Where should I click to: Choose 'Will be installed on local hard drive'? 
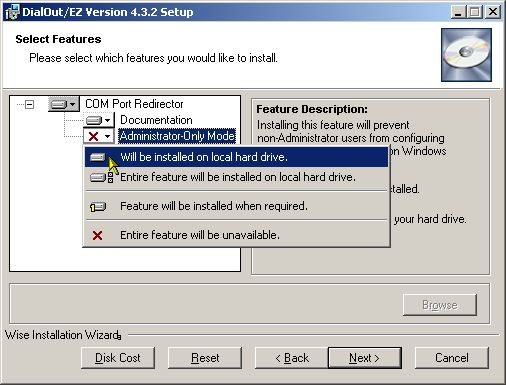coord(236,157)
